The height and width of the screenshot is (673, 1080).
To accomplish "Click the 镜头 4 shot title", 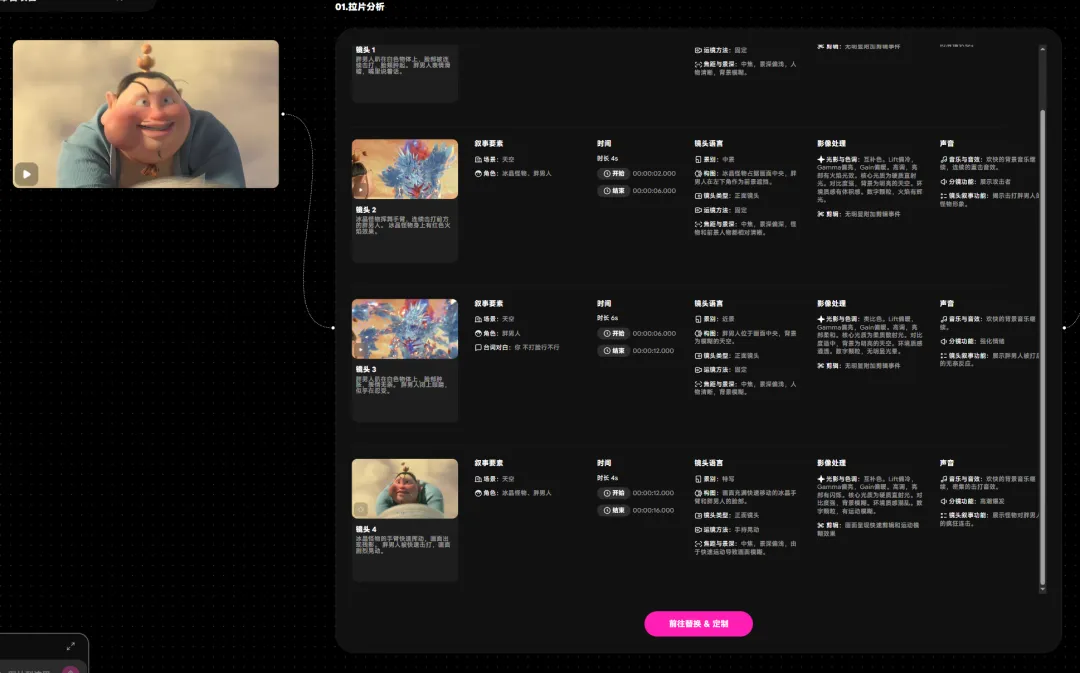I will tap(366, 529).
